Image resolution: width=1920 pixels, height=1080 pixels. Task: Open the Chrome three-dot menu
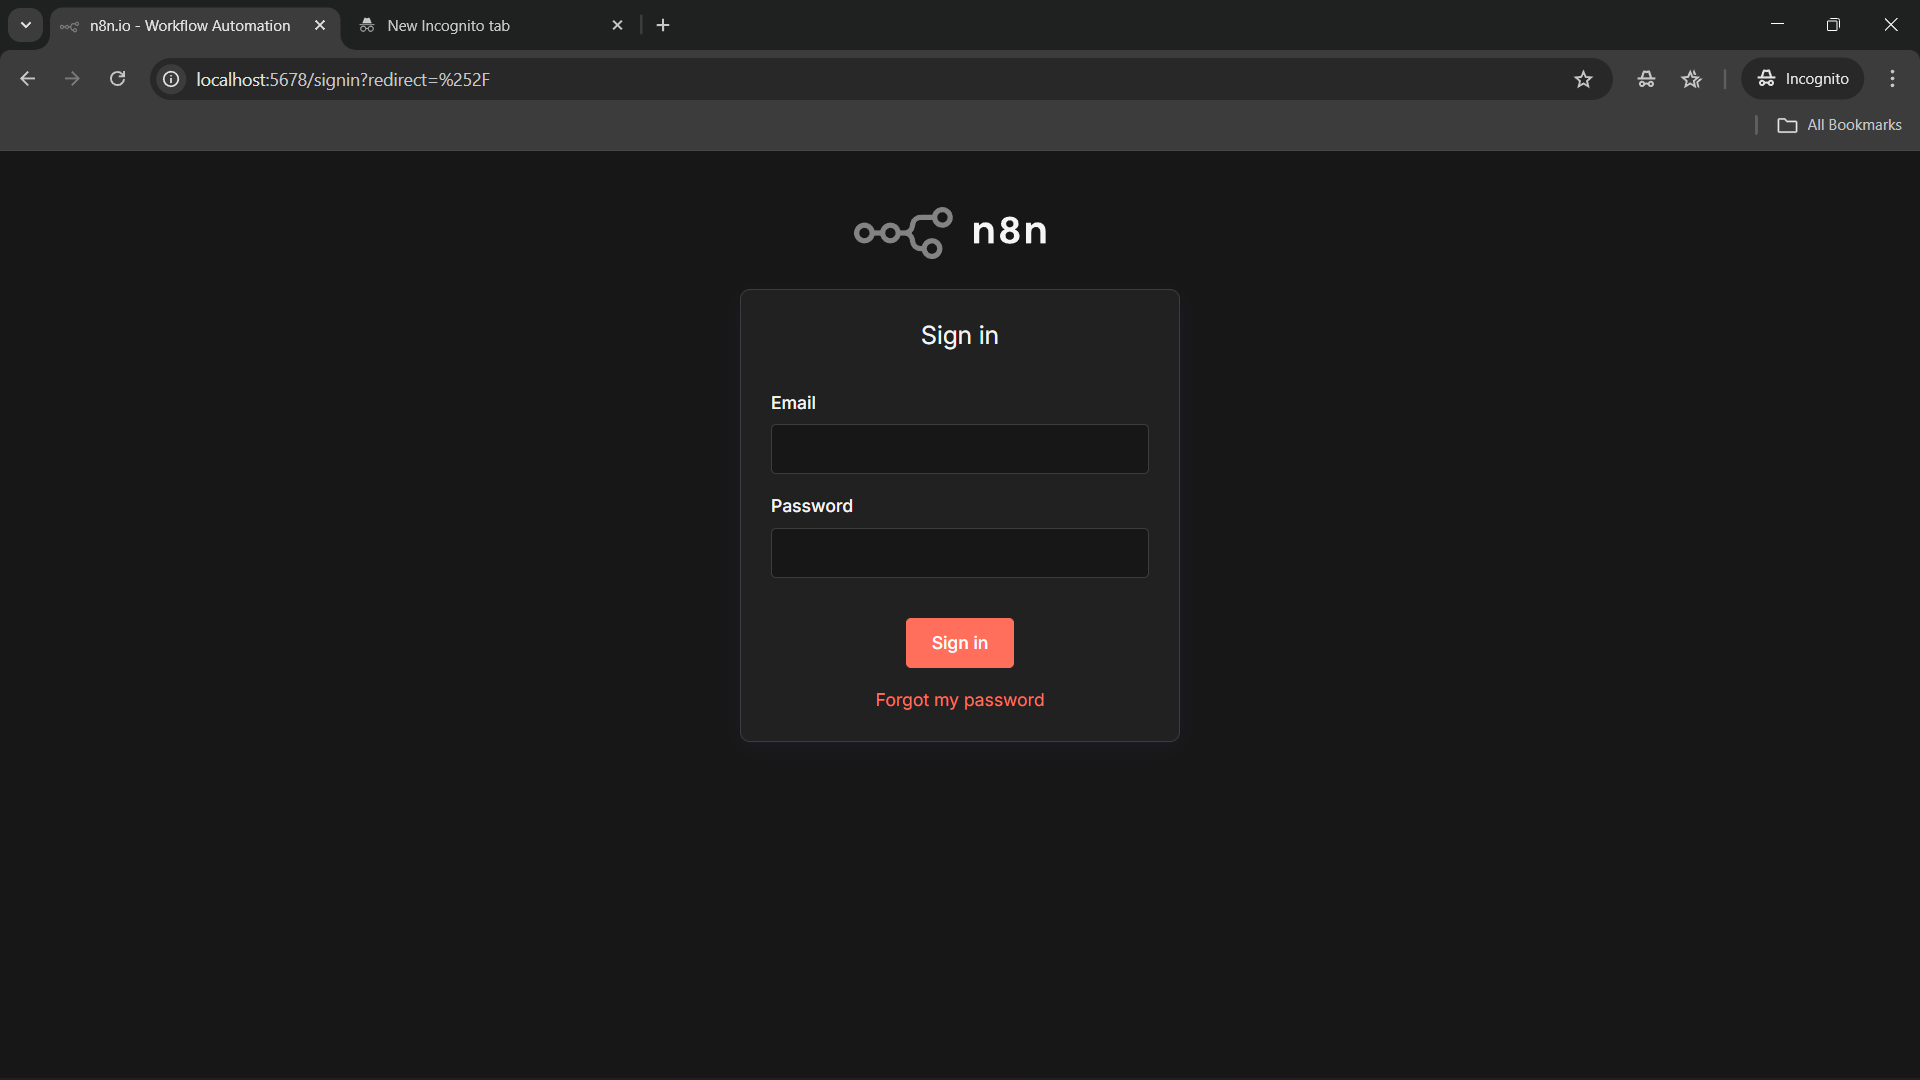point(1892,79)
